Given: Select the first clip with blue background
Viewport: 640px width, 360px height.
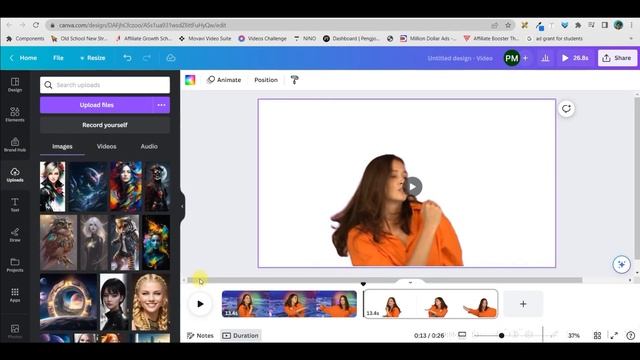Looking at the screenshot, I should (289, 304).
